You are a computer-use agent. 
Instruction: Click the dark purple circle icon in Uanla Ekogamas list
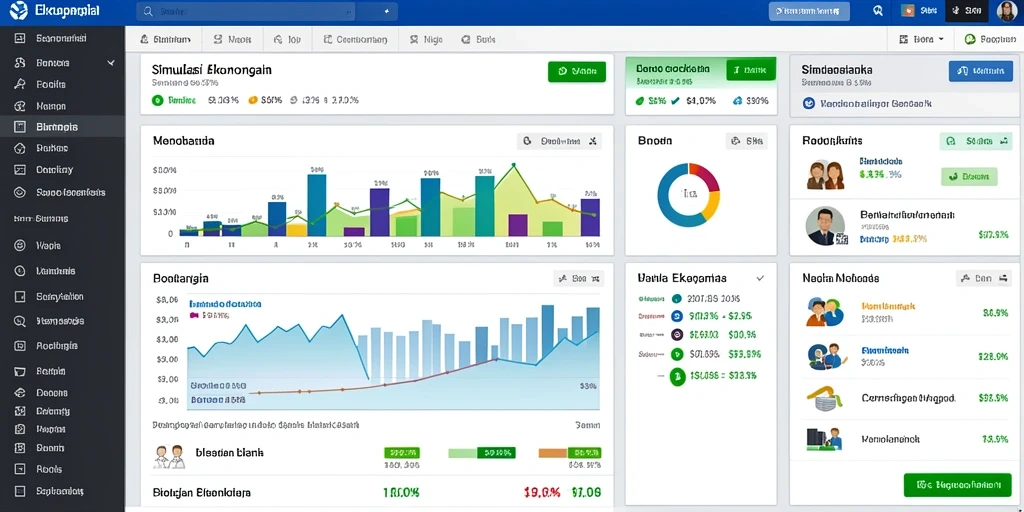[x=677, y=334]
